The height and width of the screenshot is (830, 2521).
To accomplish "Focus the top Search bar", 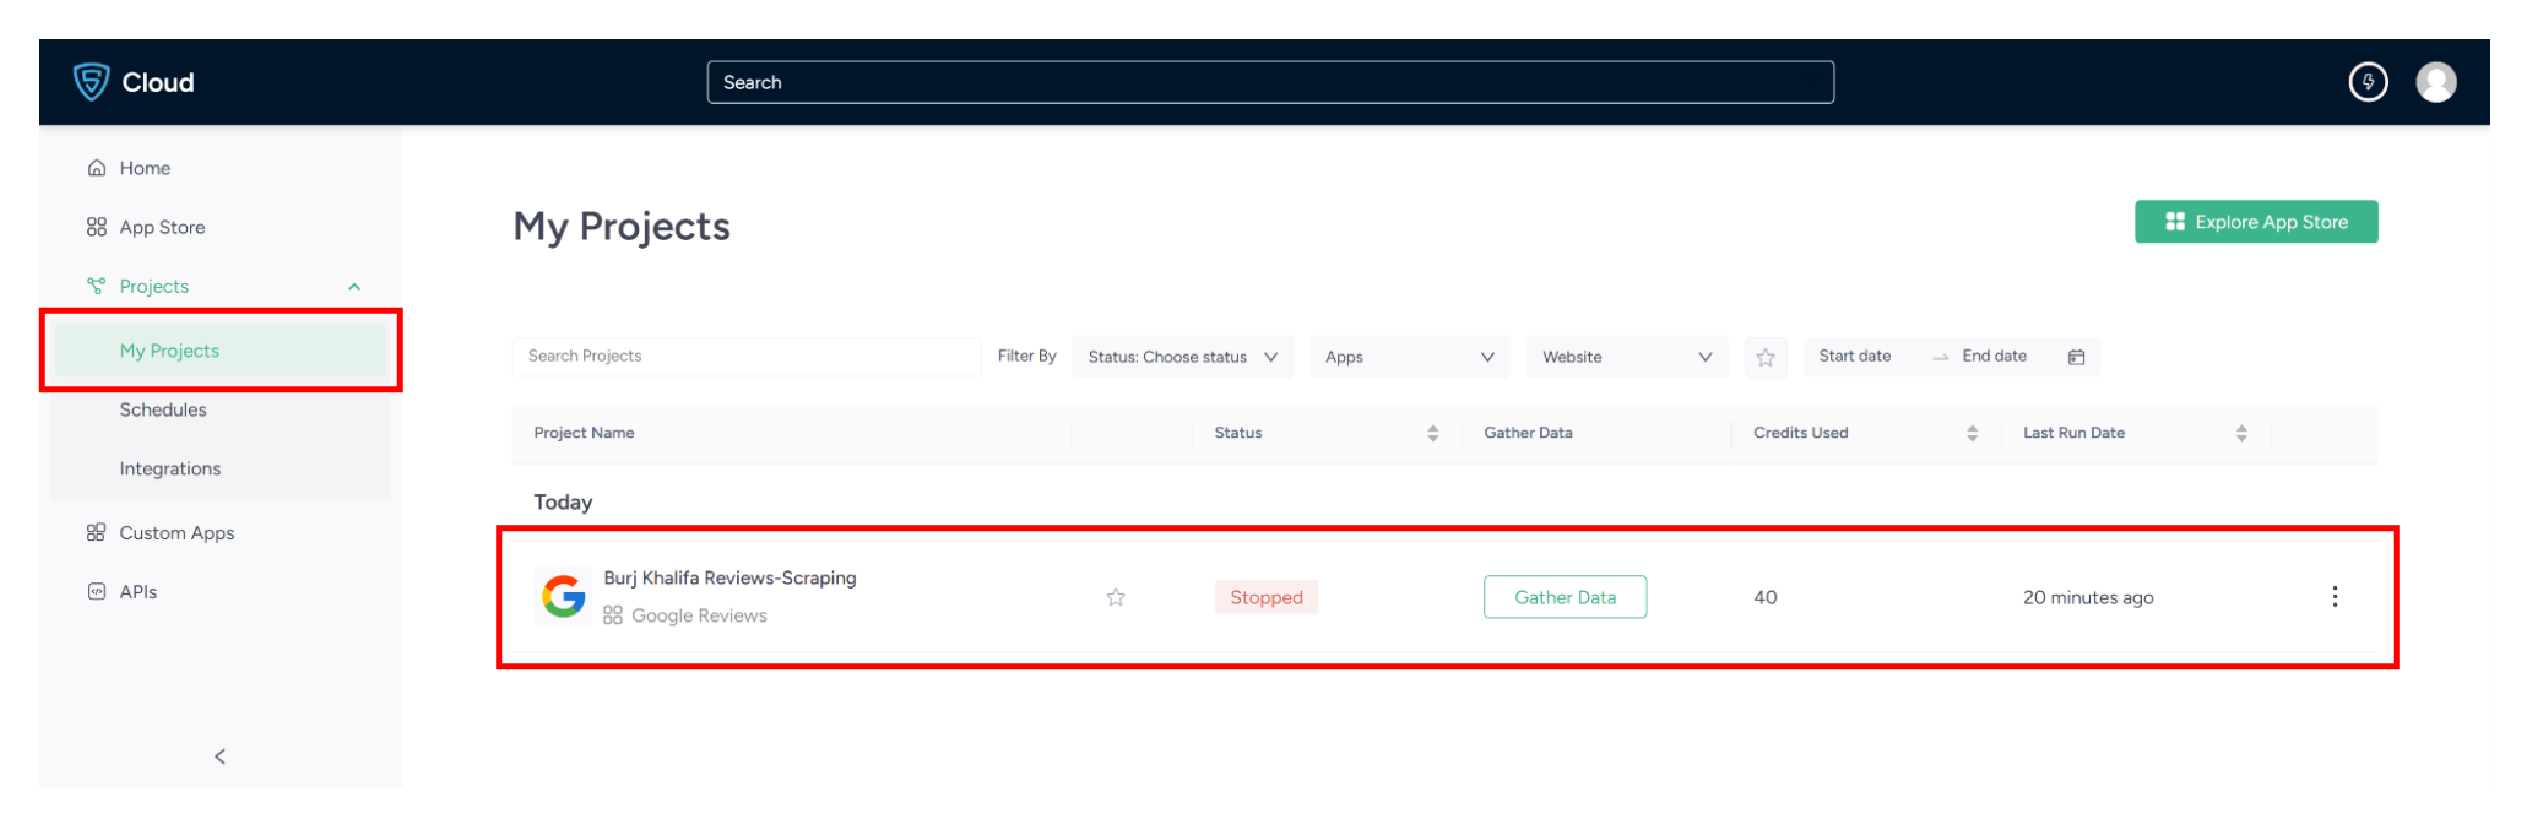I will pos(1270,82).
